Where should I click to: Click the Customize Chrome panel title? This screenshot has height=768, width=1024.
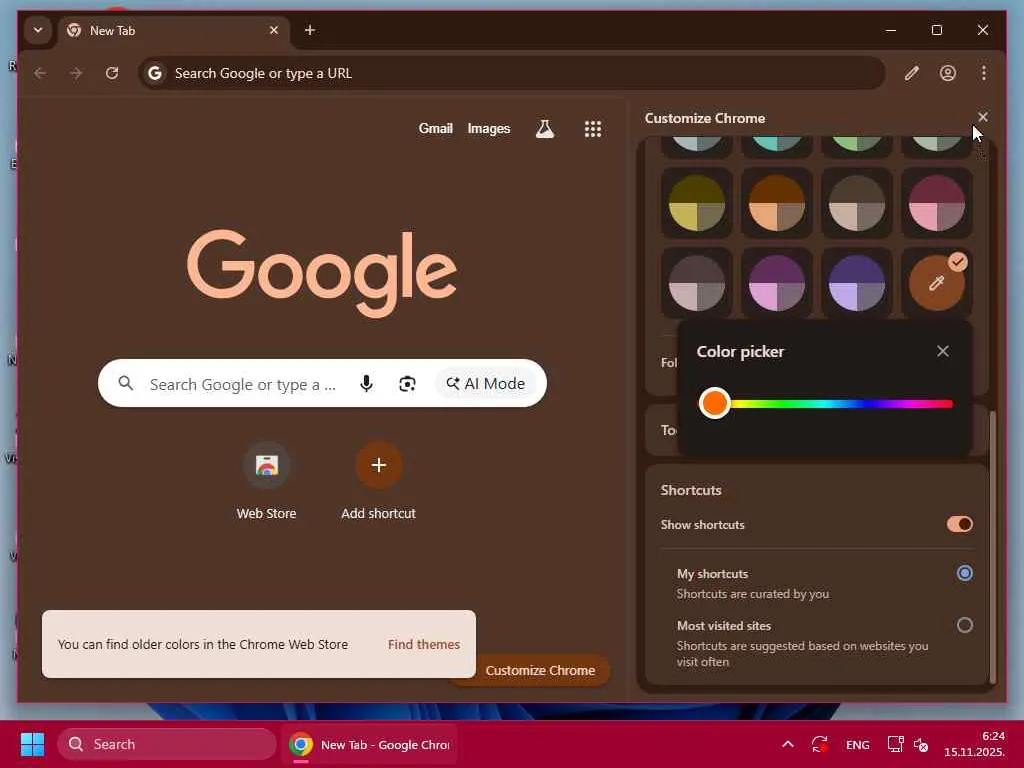click(x=705, y=118)
